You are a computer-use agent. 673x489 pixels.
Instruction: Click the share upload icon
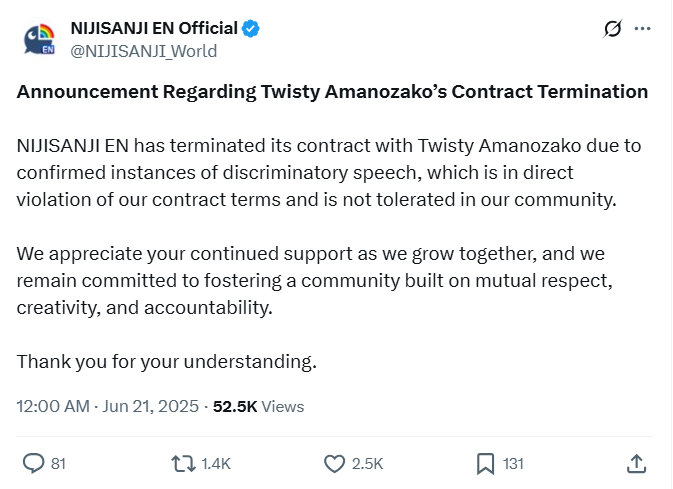click(637, 464)
